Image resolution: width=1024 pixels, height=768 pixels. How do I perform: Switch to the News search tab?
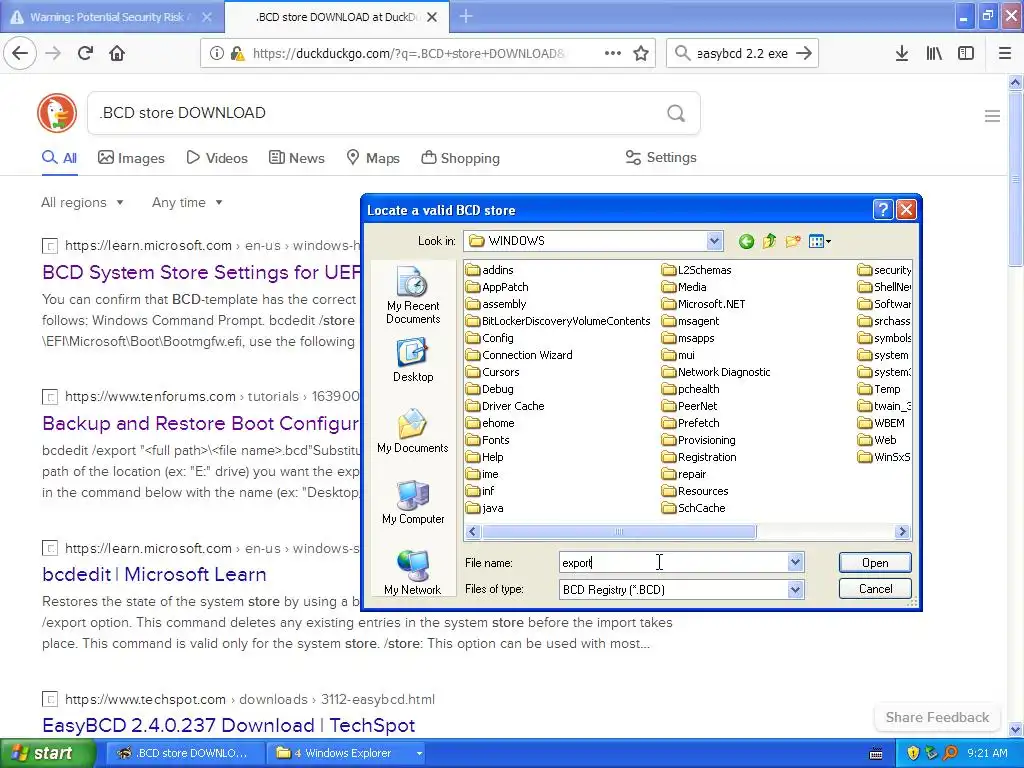click(296, 158)
